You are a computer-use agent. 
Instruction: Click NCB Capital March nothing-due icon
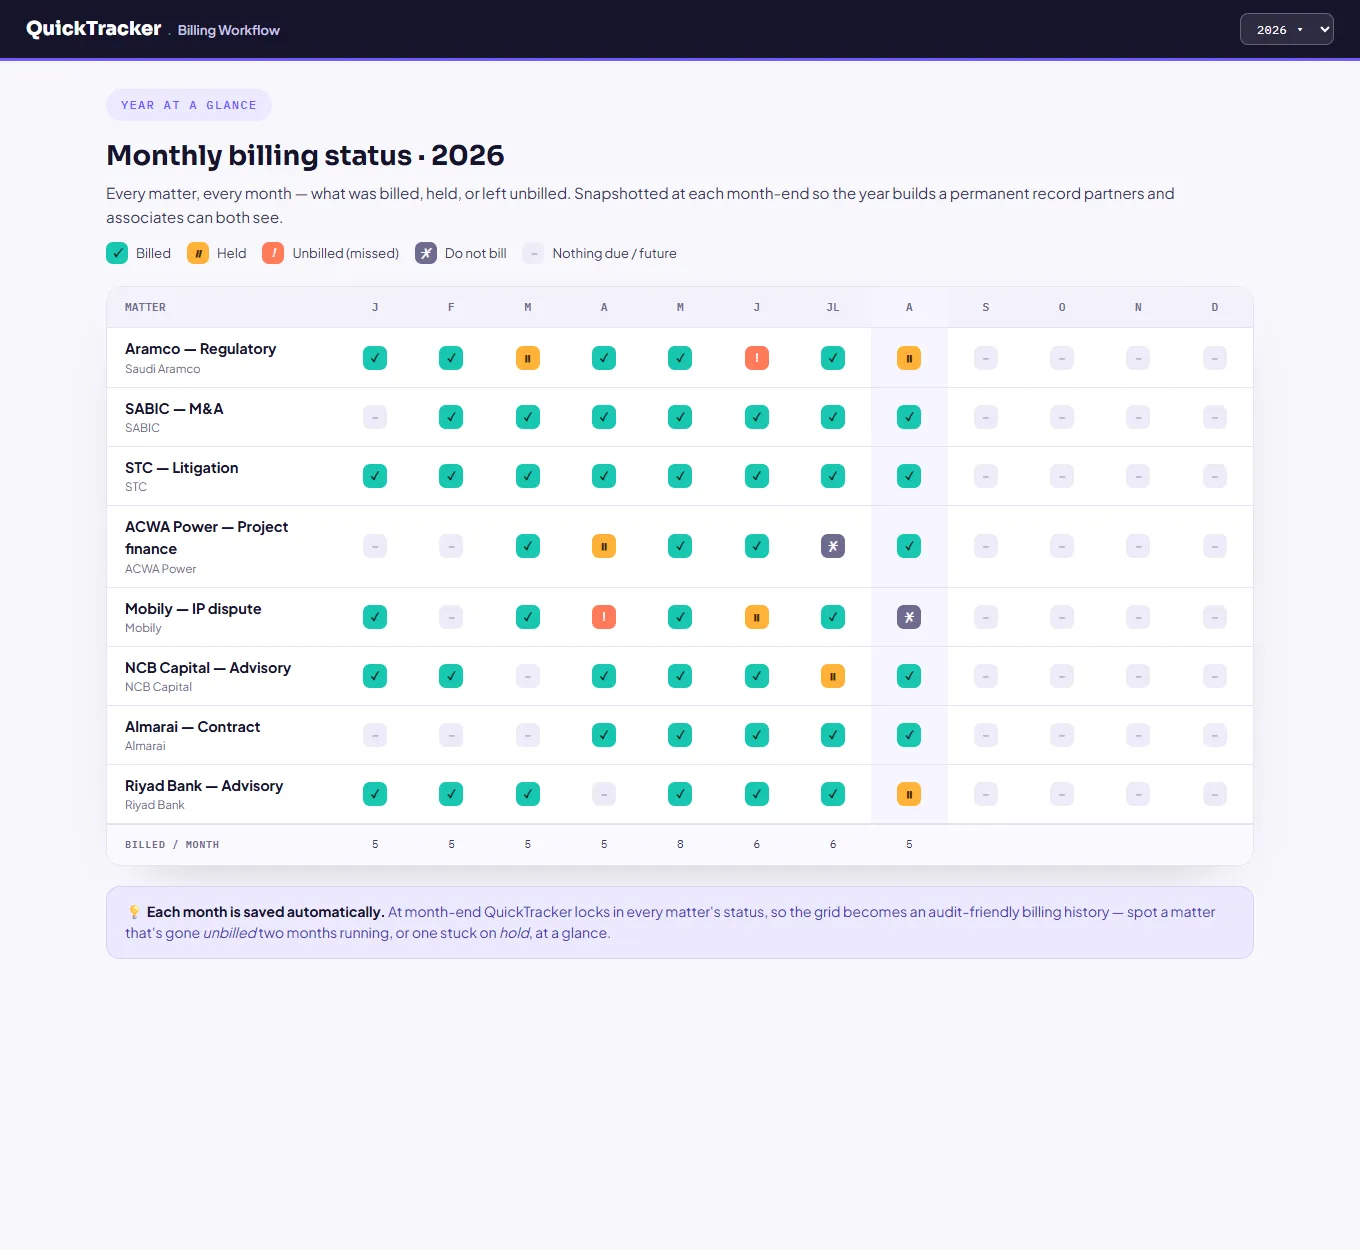coord(528,676)
